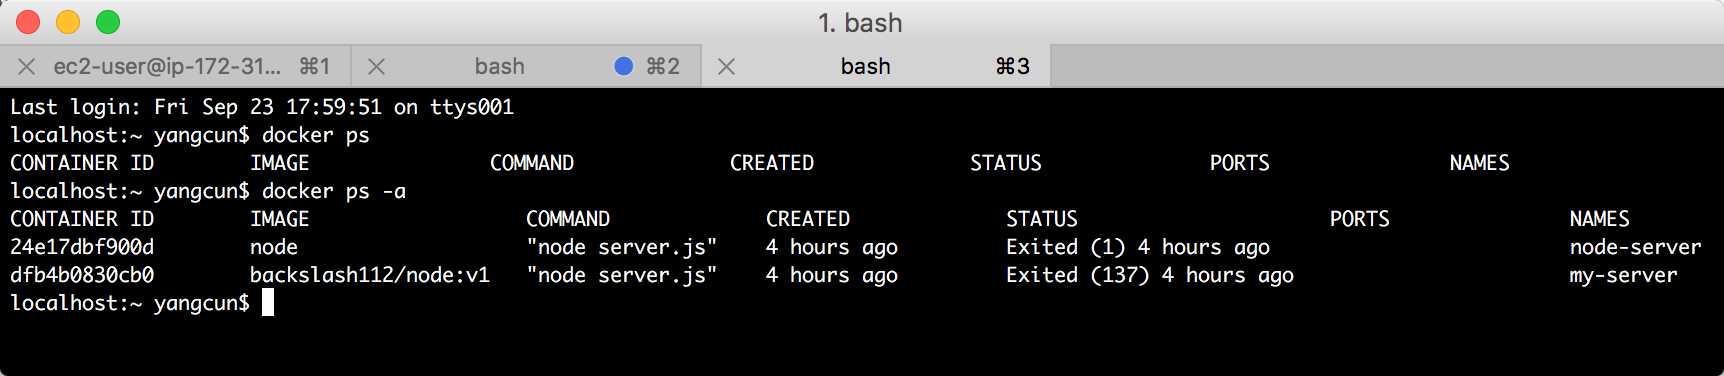
Task: Click the terminal cursor at the prompt
Action: pyautogui.click(x=268, y=303)
